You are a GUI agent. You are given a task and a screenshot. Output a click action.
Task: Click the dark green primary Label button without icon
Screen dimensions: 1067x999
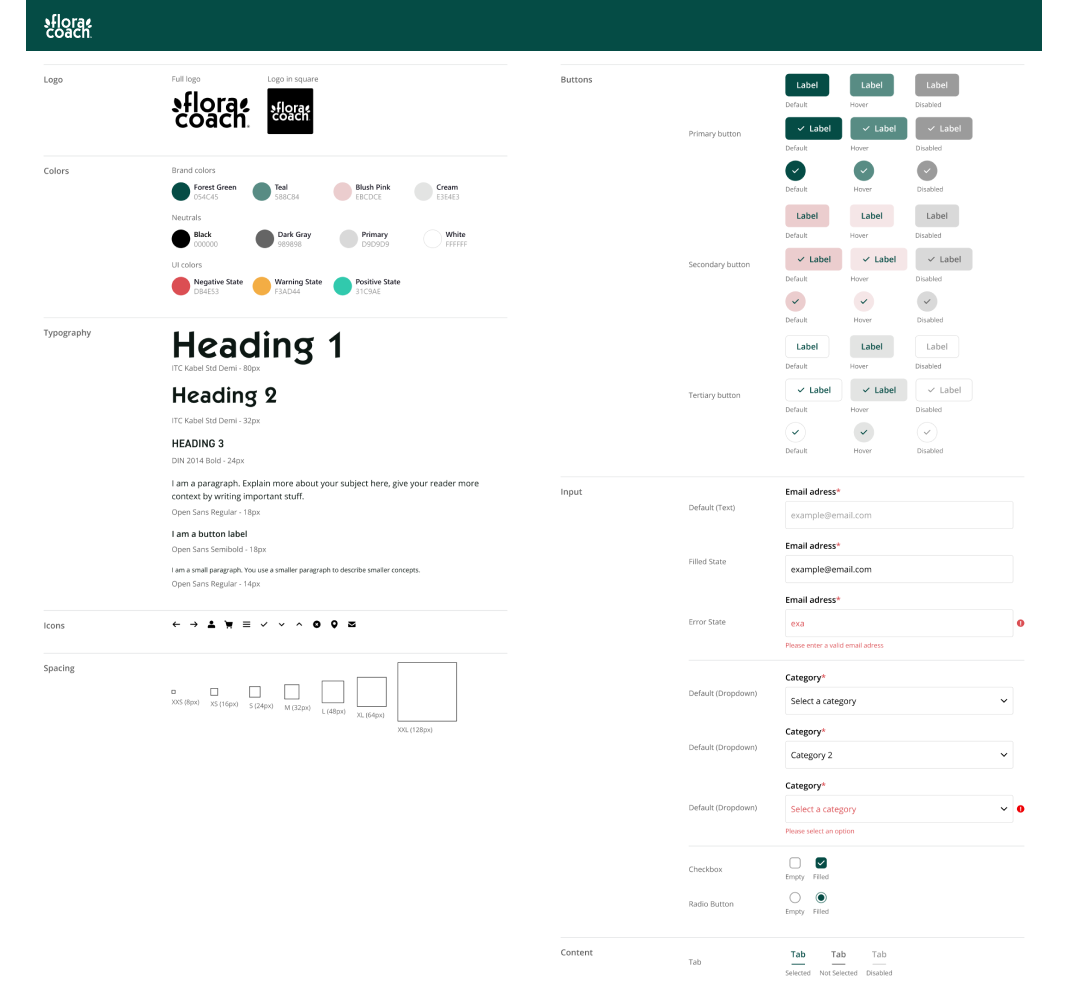pyautogui.click(x=807, y=85)
